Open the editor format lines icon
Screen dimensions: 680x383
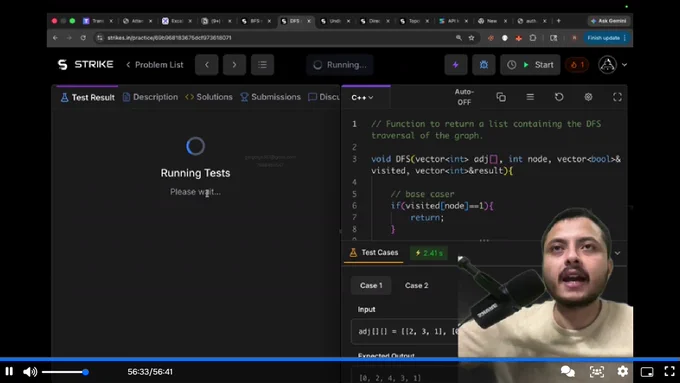coord(530,97)
